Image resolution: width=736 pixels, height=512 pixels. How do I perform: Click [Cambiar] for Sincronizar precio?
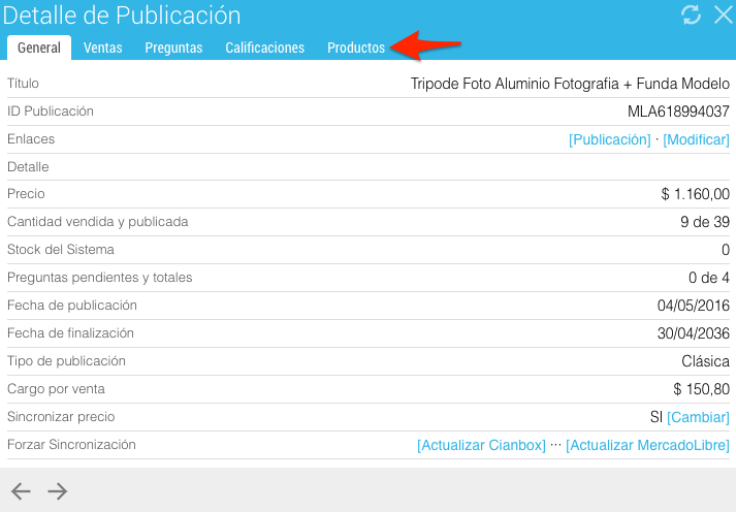[698, 417]
